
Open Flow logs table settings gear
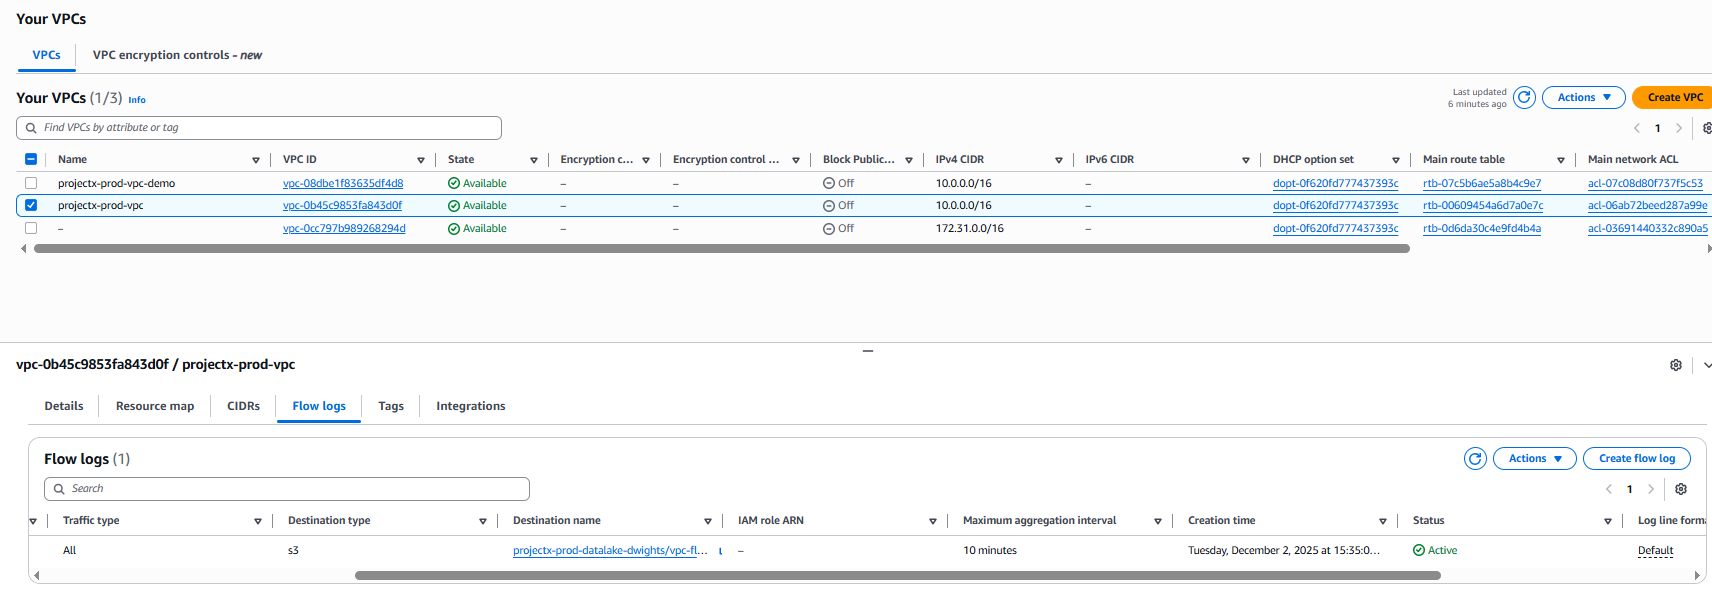[x=1681, y=489]
